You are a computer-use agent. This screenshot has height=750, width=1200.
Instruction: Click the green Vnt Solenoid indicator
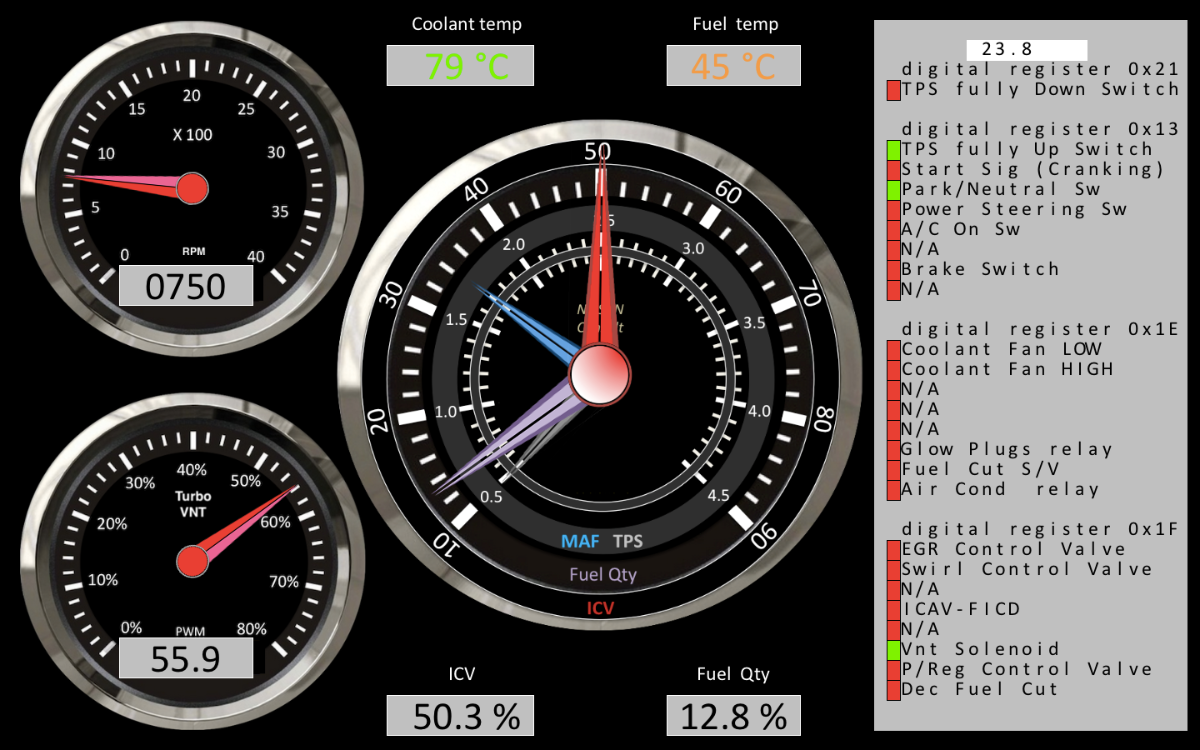(x=893, y=650)
